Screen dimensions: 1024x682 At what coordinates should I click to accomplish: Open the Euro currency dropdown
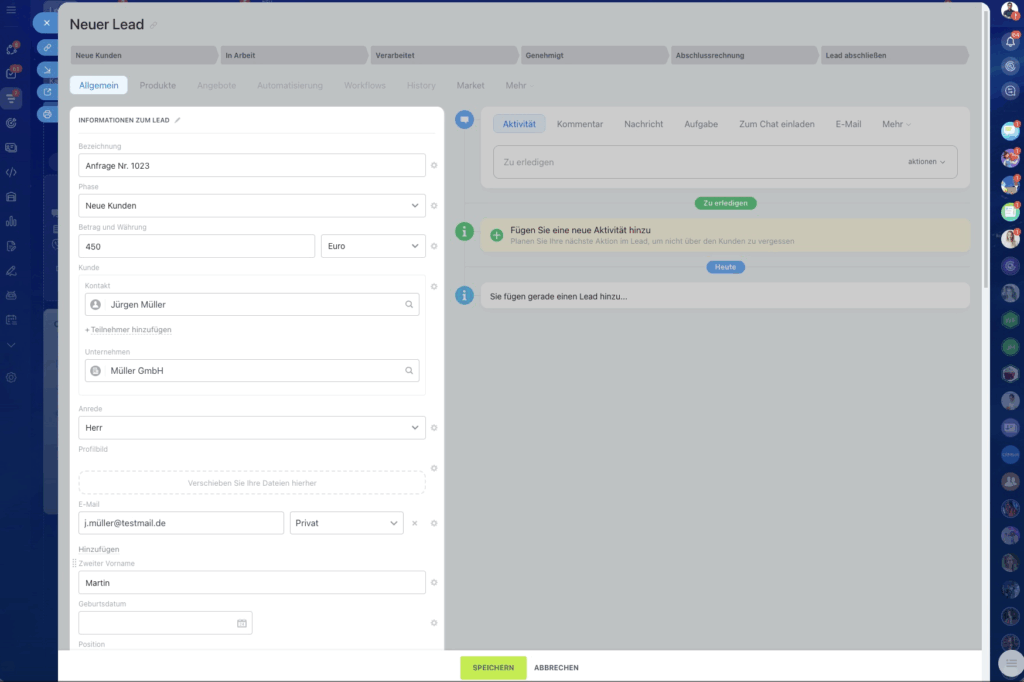(x=373, y=245)
